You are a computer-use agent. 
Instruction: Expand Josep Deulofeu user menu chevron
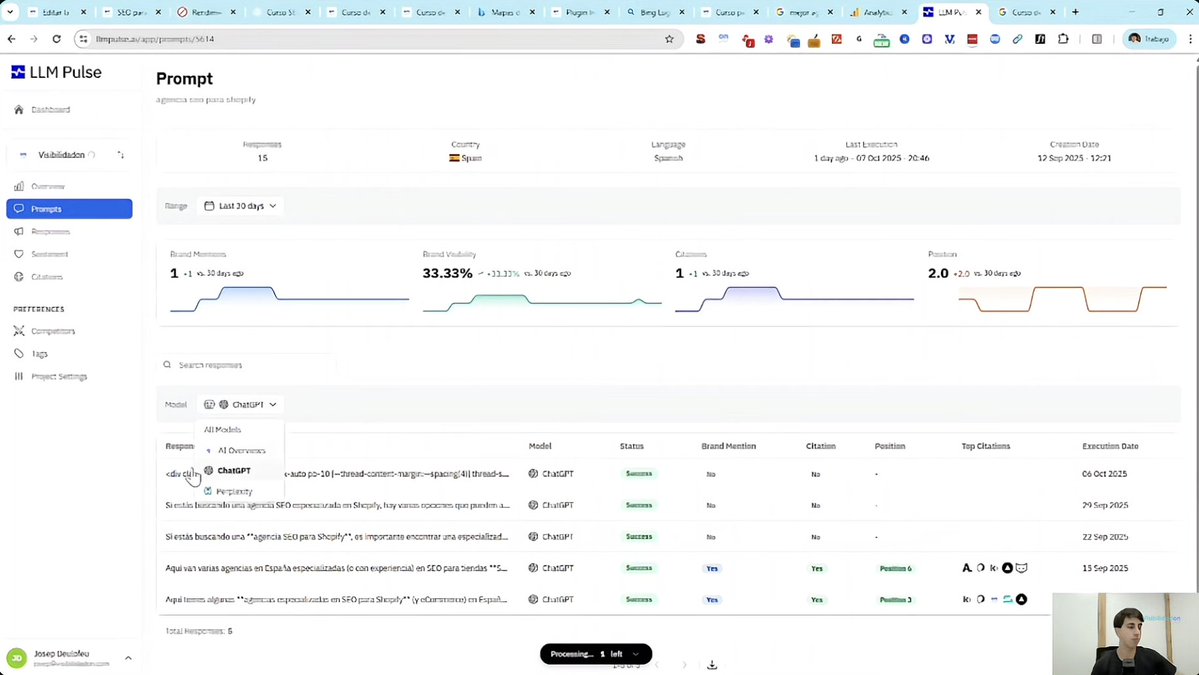pos(128,658)
